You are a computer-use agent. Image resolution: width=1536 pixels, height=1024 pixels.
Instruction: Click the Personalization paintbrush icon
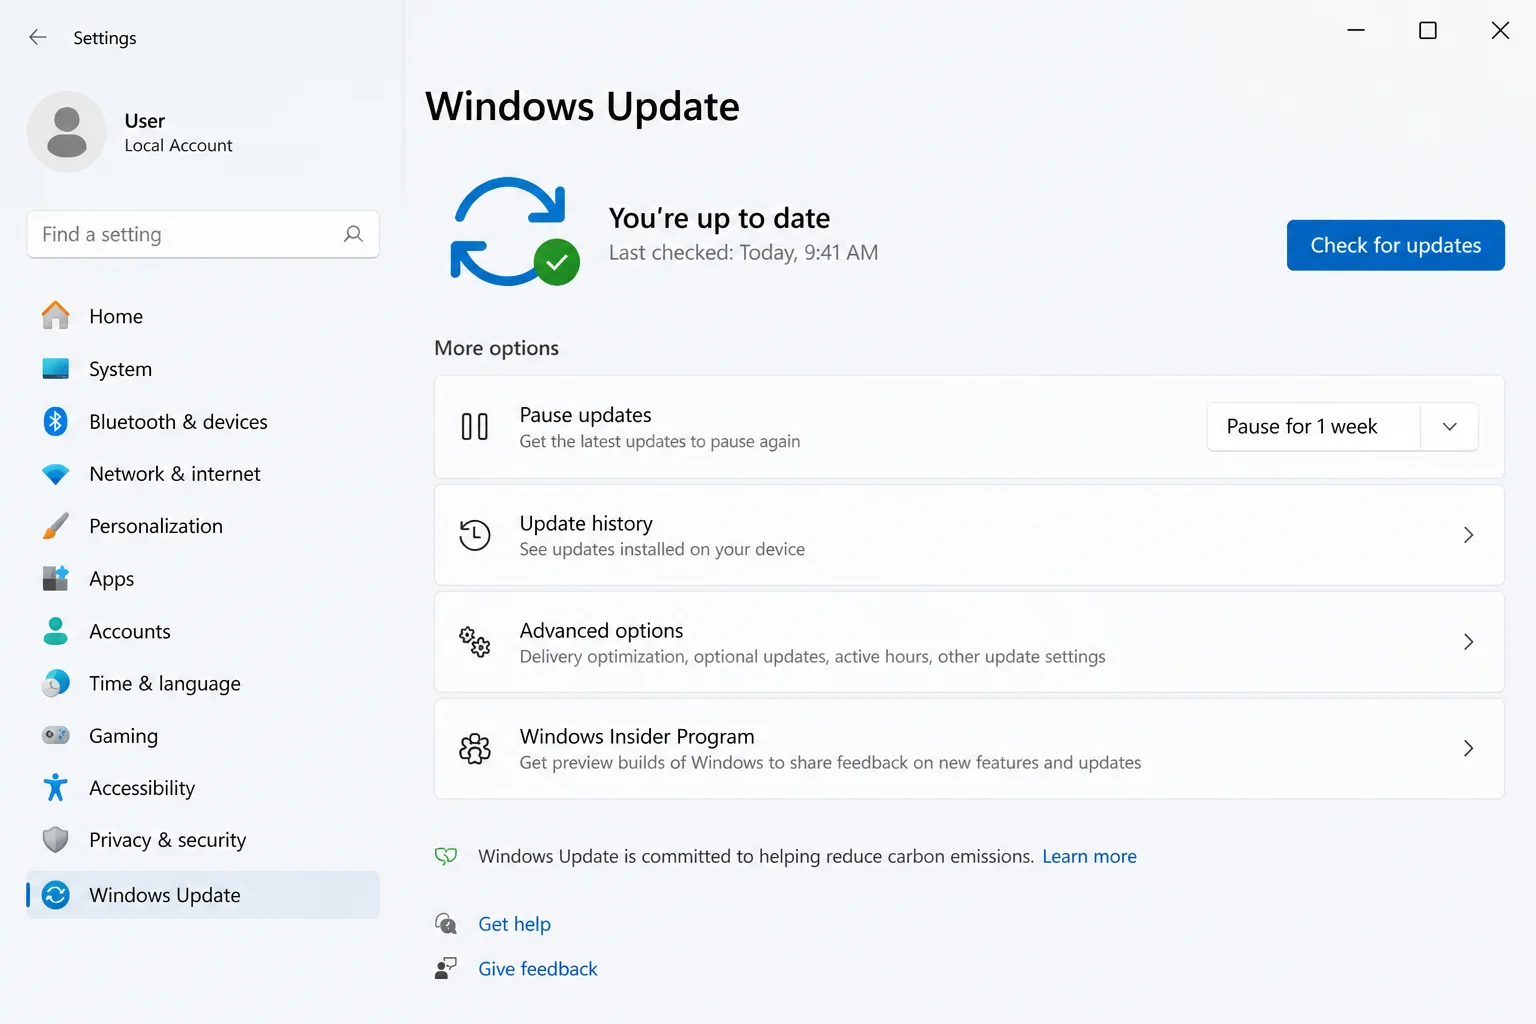click(56, 526)
